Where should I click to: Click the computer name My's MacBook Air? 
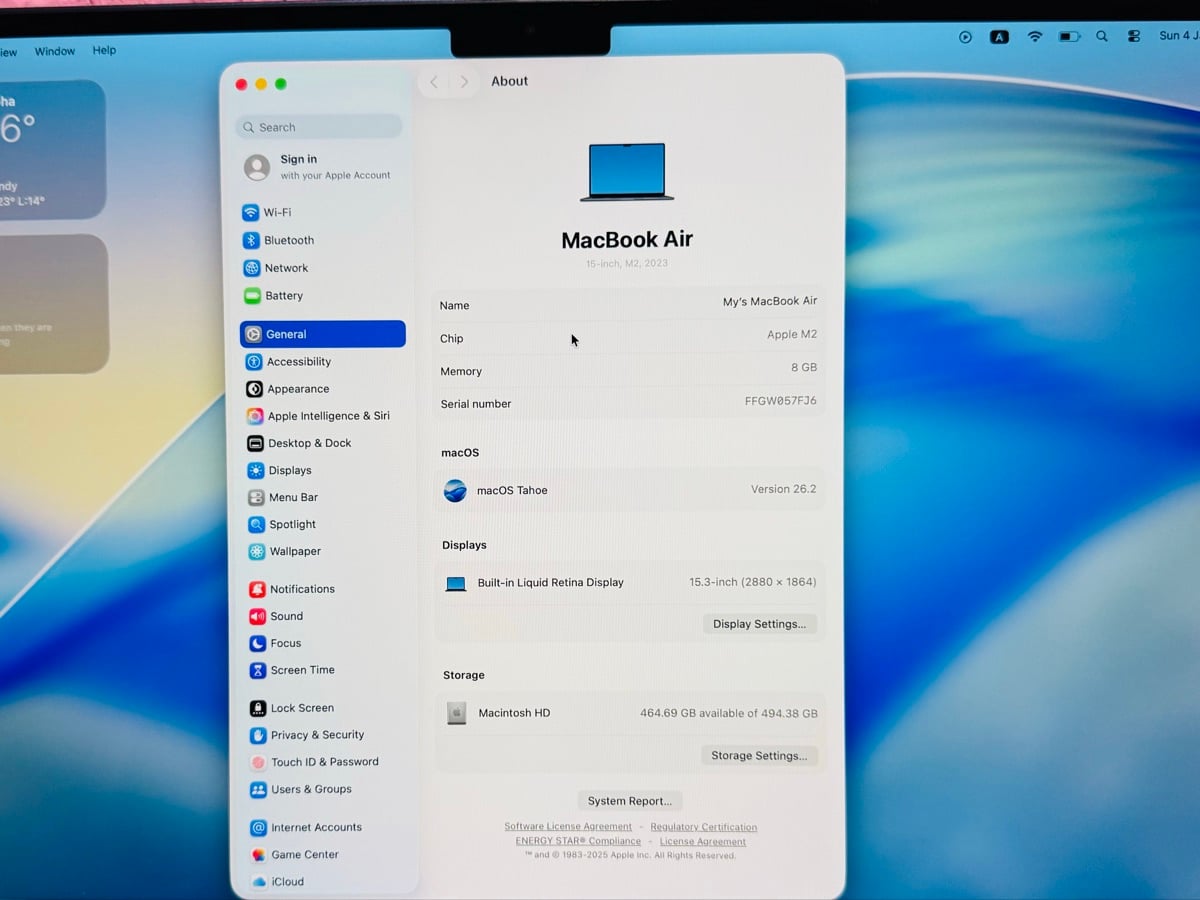click(x=770, y=301)
